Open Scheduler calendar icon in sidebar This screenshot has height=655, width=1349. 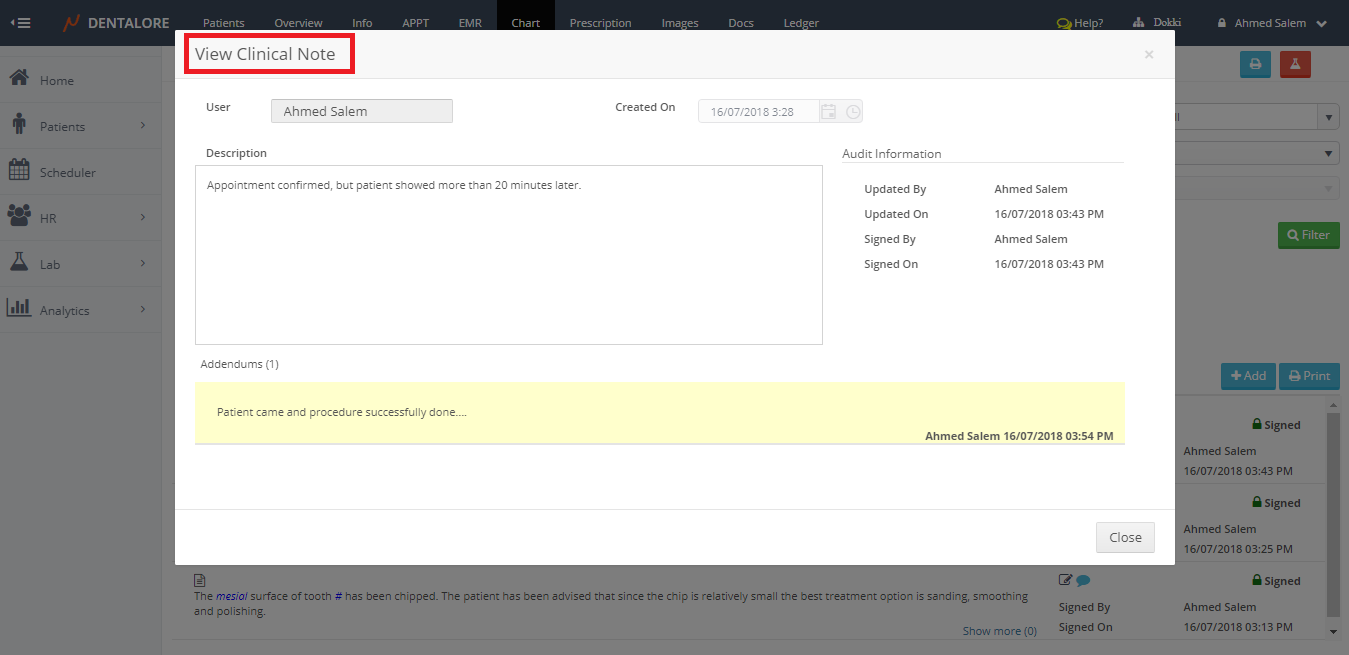click(x=18, y=171)
